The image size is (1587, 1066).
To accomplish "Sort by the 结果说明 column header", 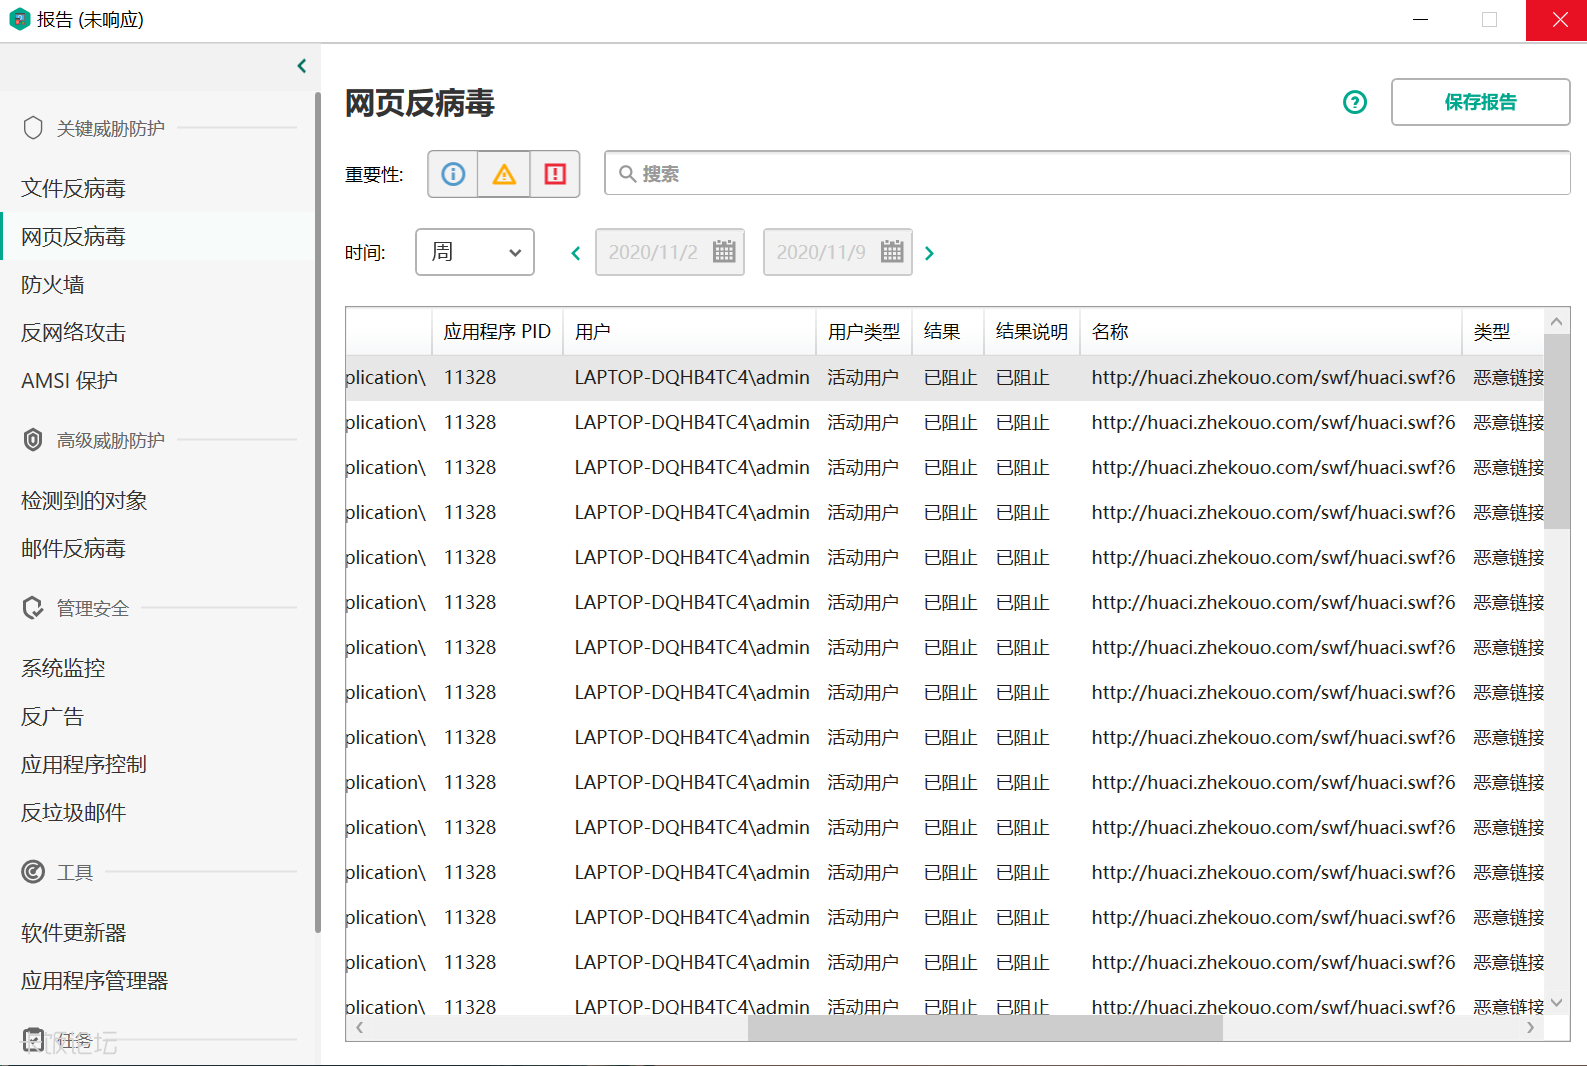I will (1032, 331).
